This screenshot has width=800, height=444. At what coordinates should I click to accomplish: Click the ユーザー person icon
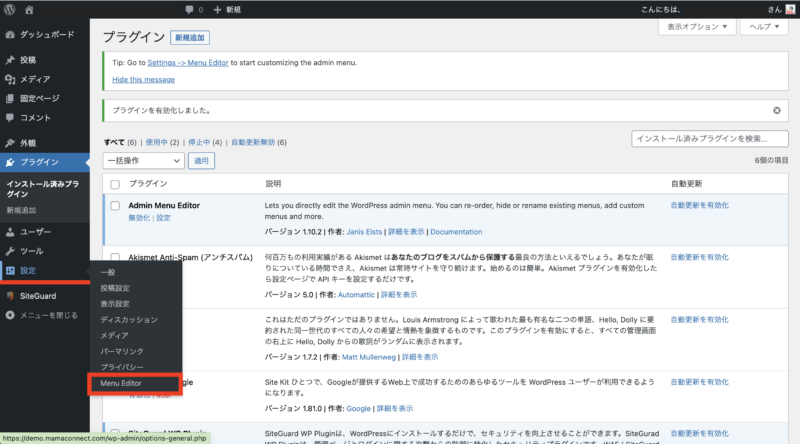(x=10, y=232)
